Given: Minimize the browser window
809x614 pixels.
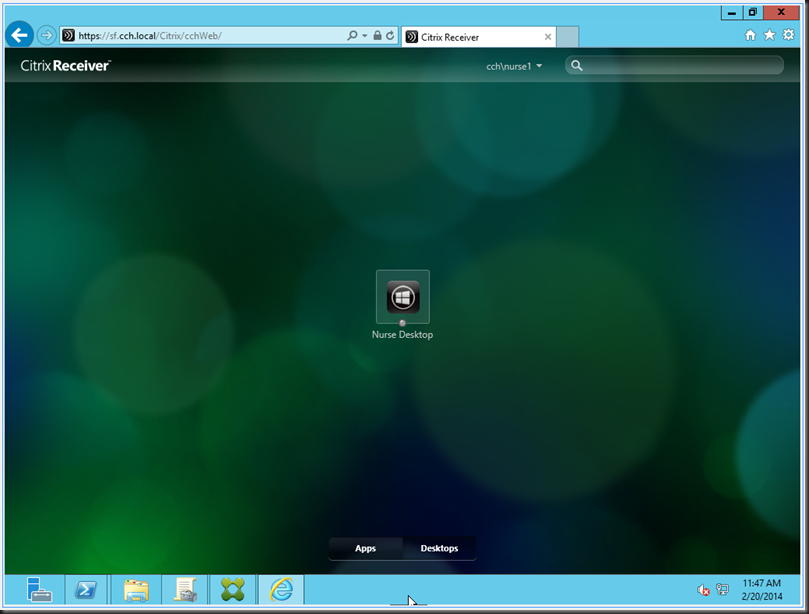Looking at the screenshot, I should click(x=732, y=12).
